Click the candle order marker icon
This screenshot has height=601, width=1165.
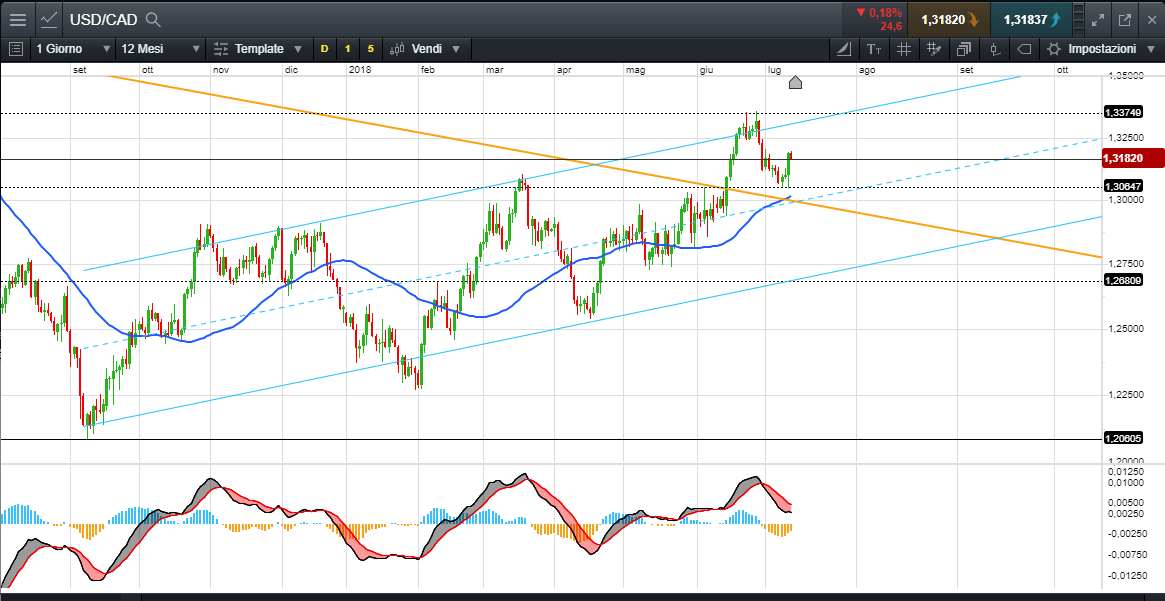[x=994, y=50]
